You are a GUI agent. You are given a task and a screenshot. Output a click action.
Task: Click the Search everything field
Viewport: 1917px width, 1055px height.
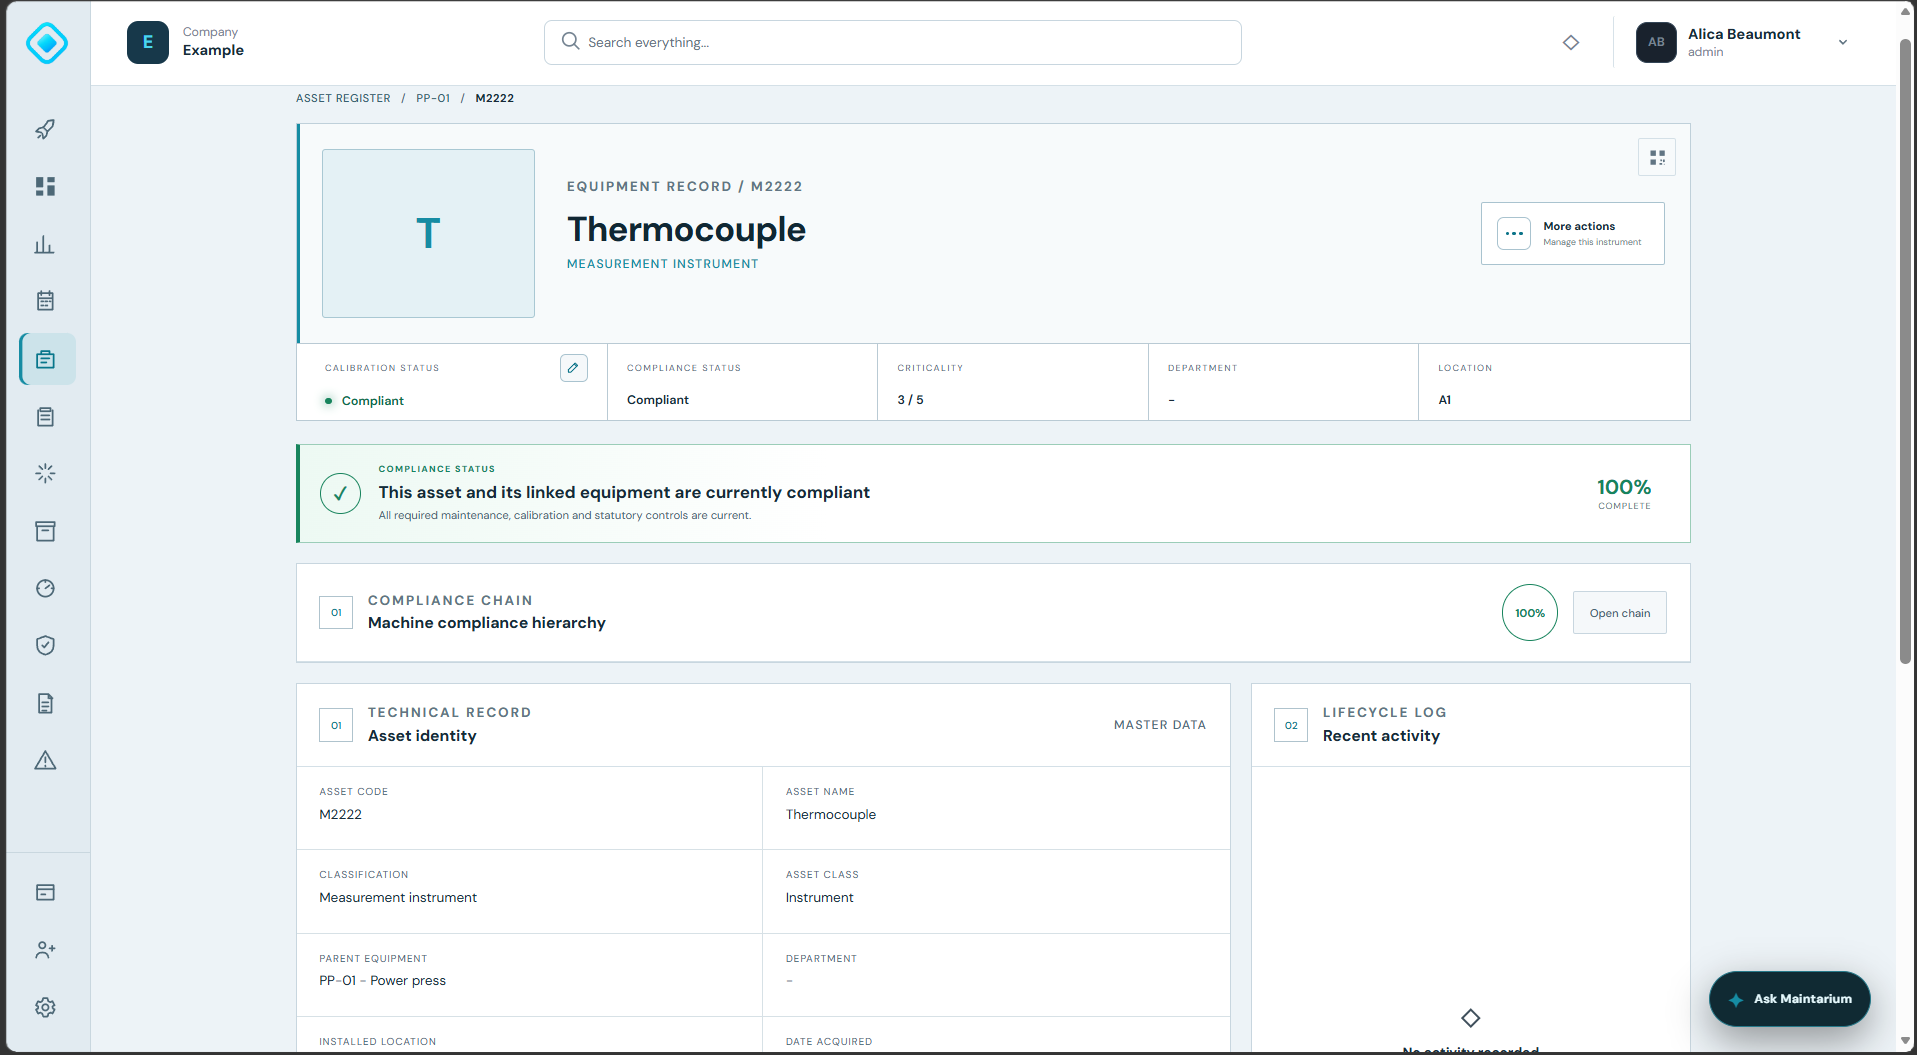pyautogui.click(x=892, y=42)
